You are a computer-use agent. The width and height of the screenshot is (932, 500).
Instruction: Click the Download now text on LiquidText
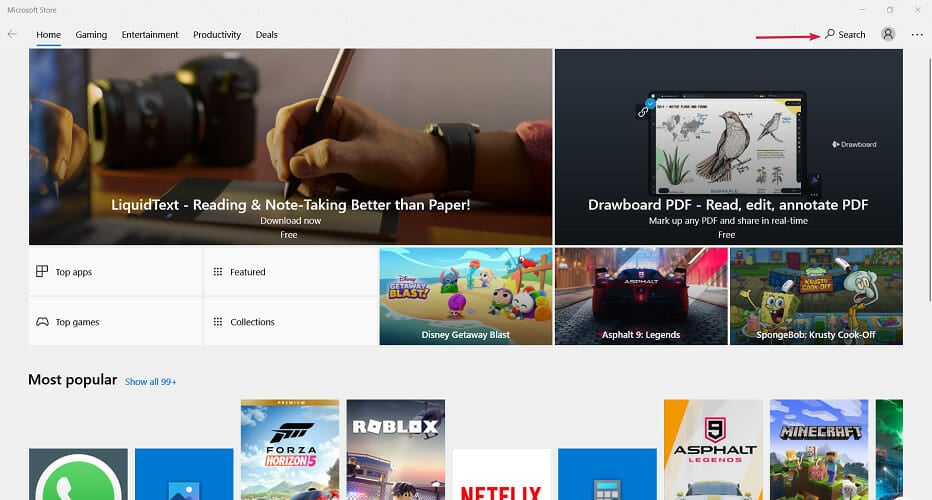(x=290, y=221)
